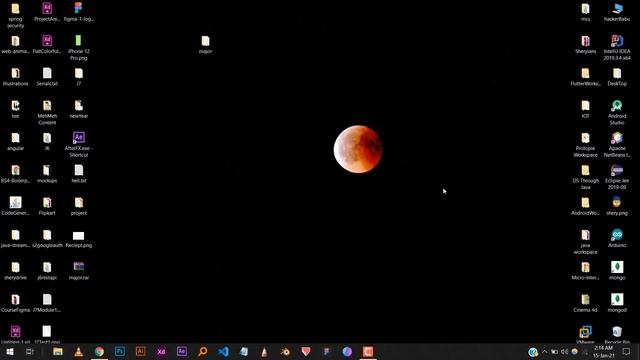The height and width of the screenshot is (360, 640).
Task: Select the Apache NetBeans shortcut
Action: pyautogui.click(x=617, y=145)
